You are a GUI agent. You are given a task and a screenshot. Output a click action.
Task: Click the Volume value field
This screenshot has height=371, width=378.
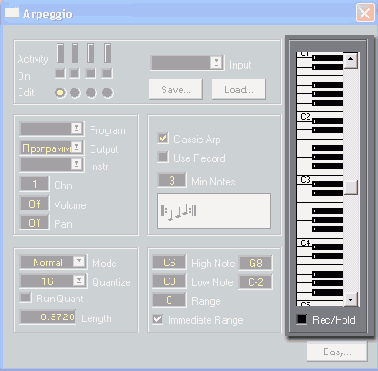point(34,204)
